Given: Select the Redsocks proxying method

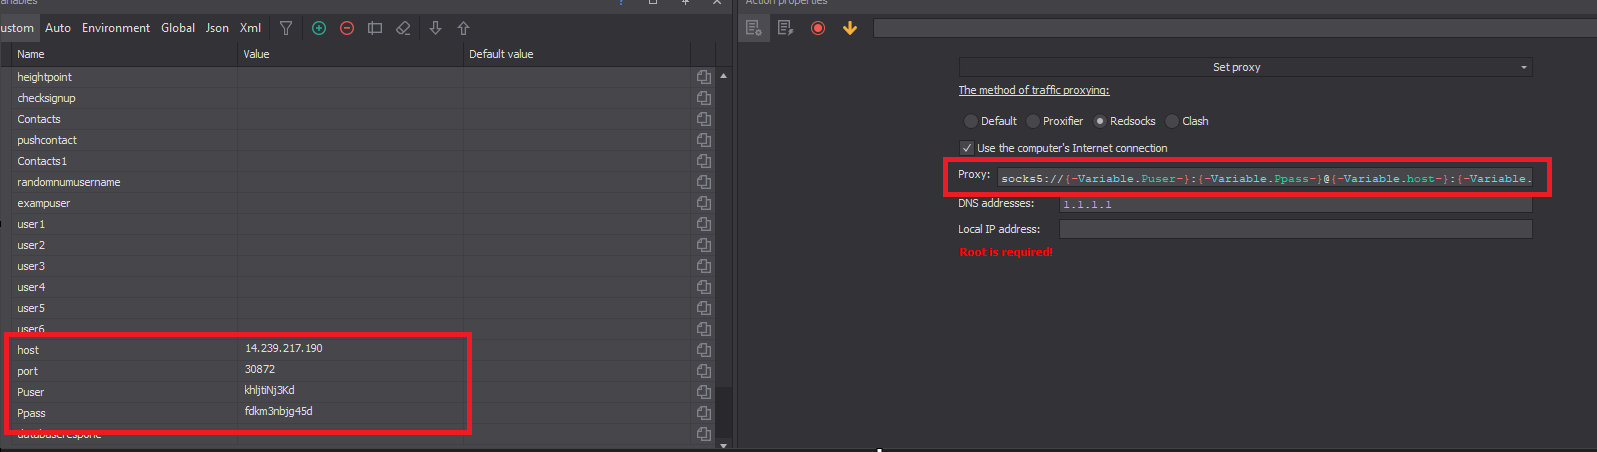Looking at the screenshot, I should [1124, 121].
